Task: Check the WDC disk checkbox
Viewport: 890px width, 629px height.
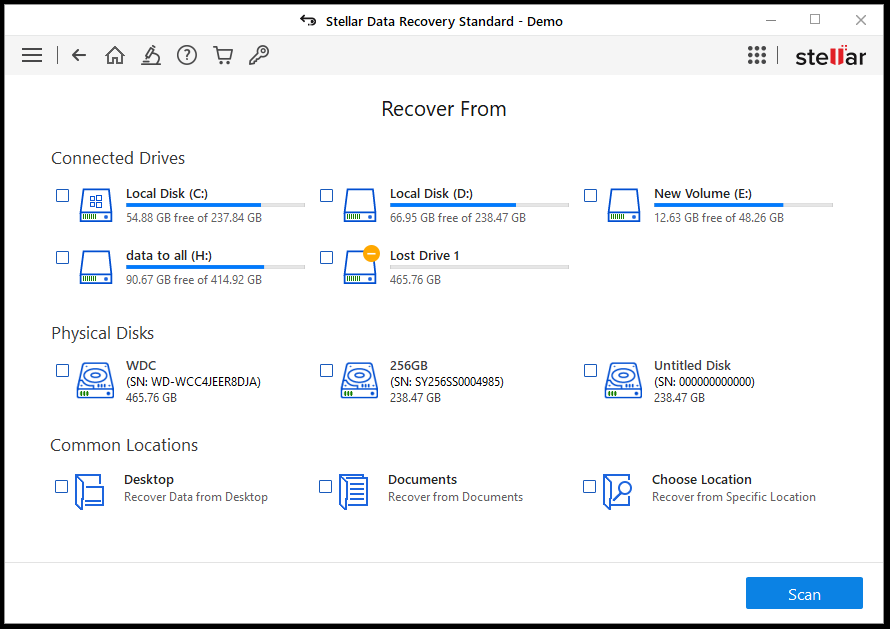Action: (x=62, y=370)
